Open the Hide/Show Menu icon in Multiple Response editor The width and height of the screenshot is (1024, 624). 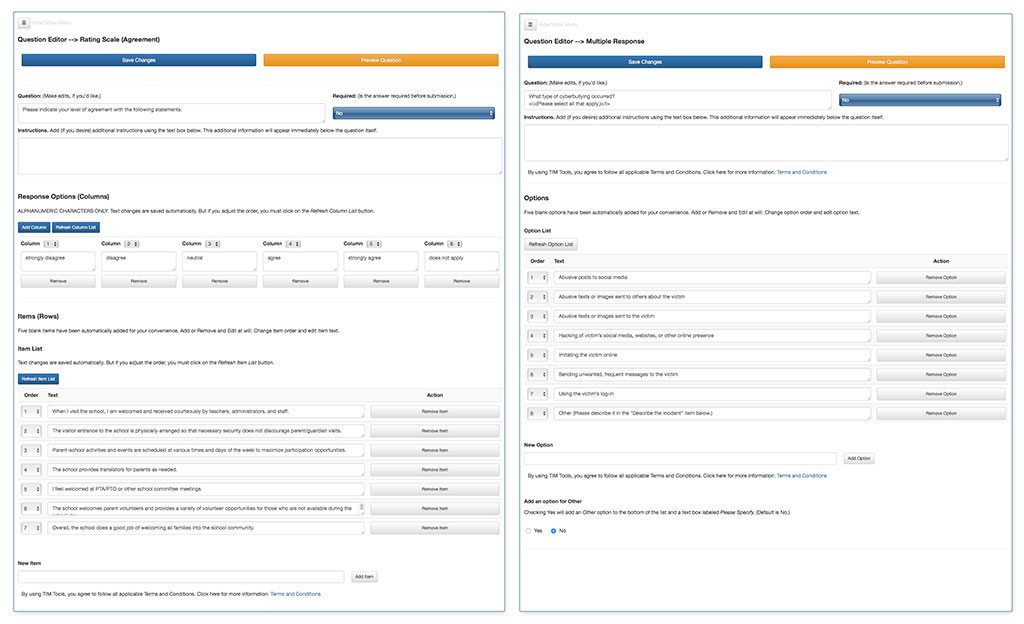point(530,25)
